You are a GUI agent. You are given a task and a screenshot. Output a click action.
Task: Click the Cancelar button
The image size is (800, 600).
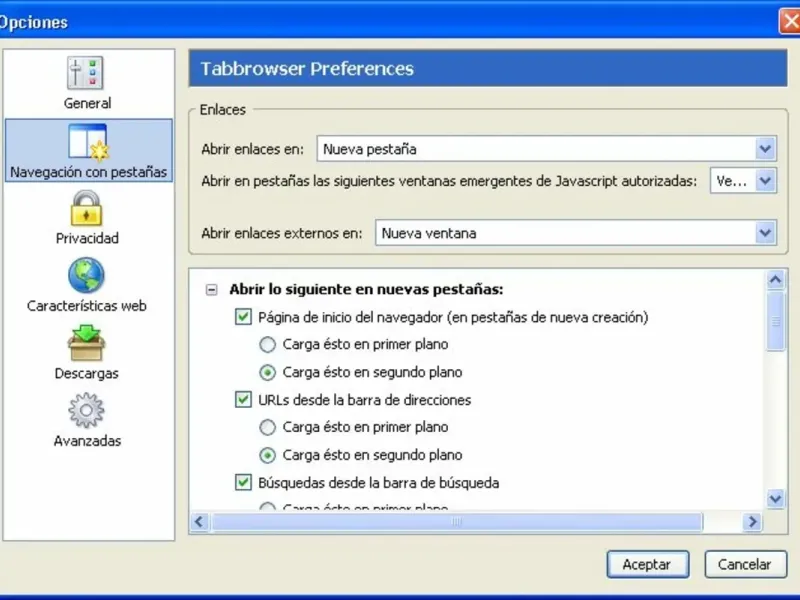click(x=744, y=564)
